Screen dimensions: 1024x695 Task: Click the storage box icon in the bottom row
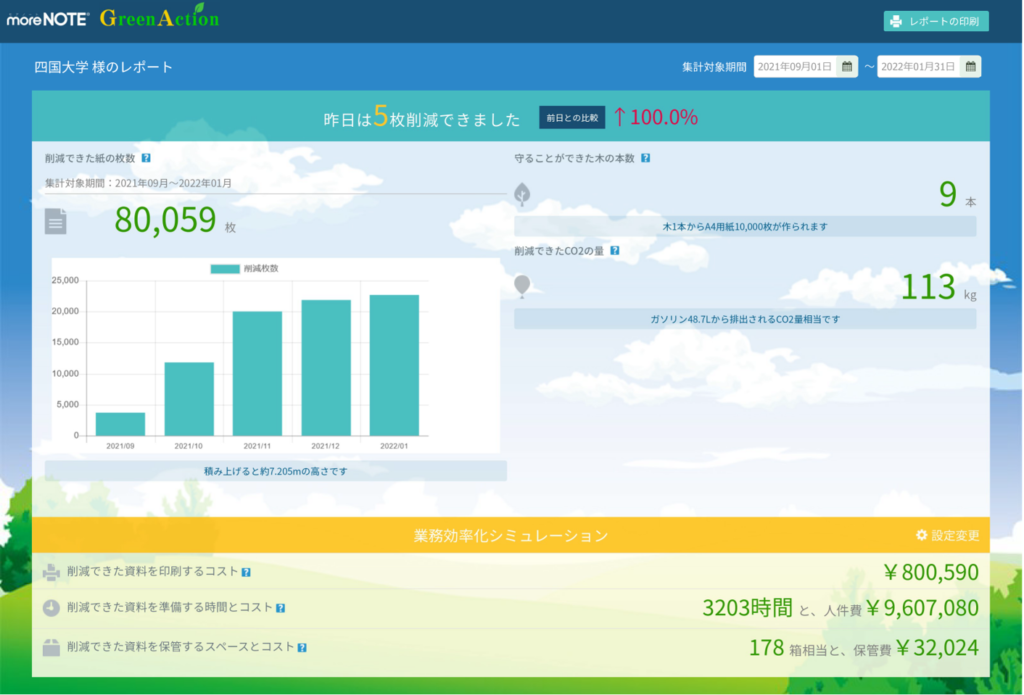point(50,646)
